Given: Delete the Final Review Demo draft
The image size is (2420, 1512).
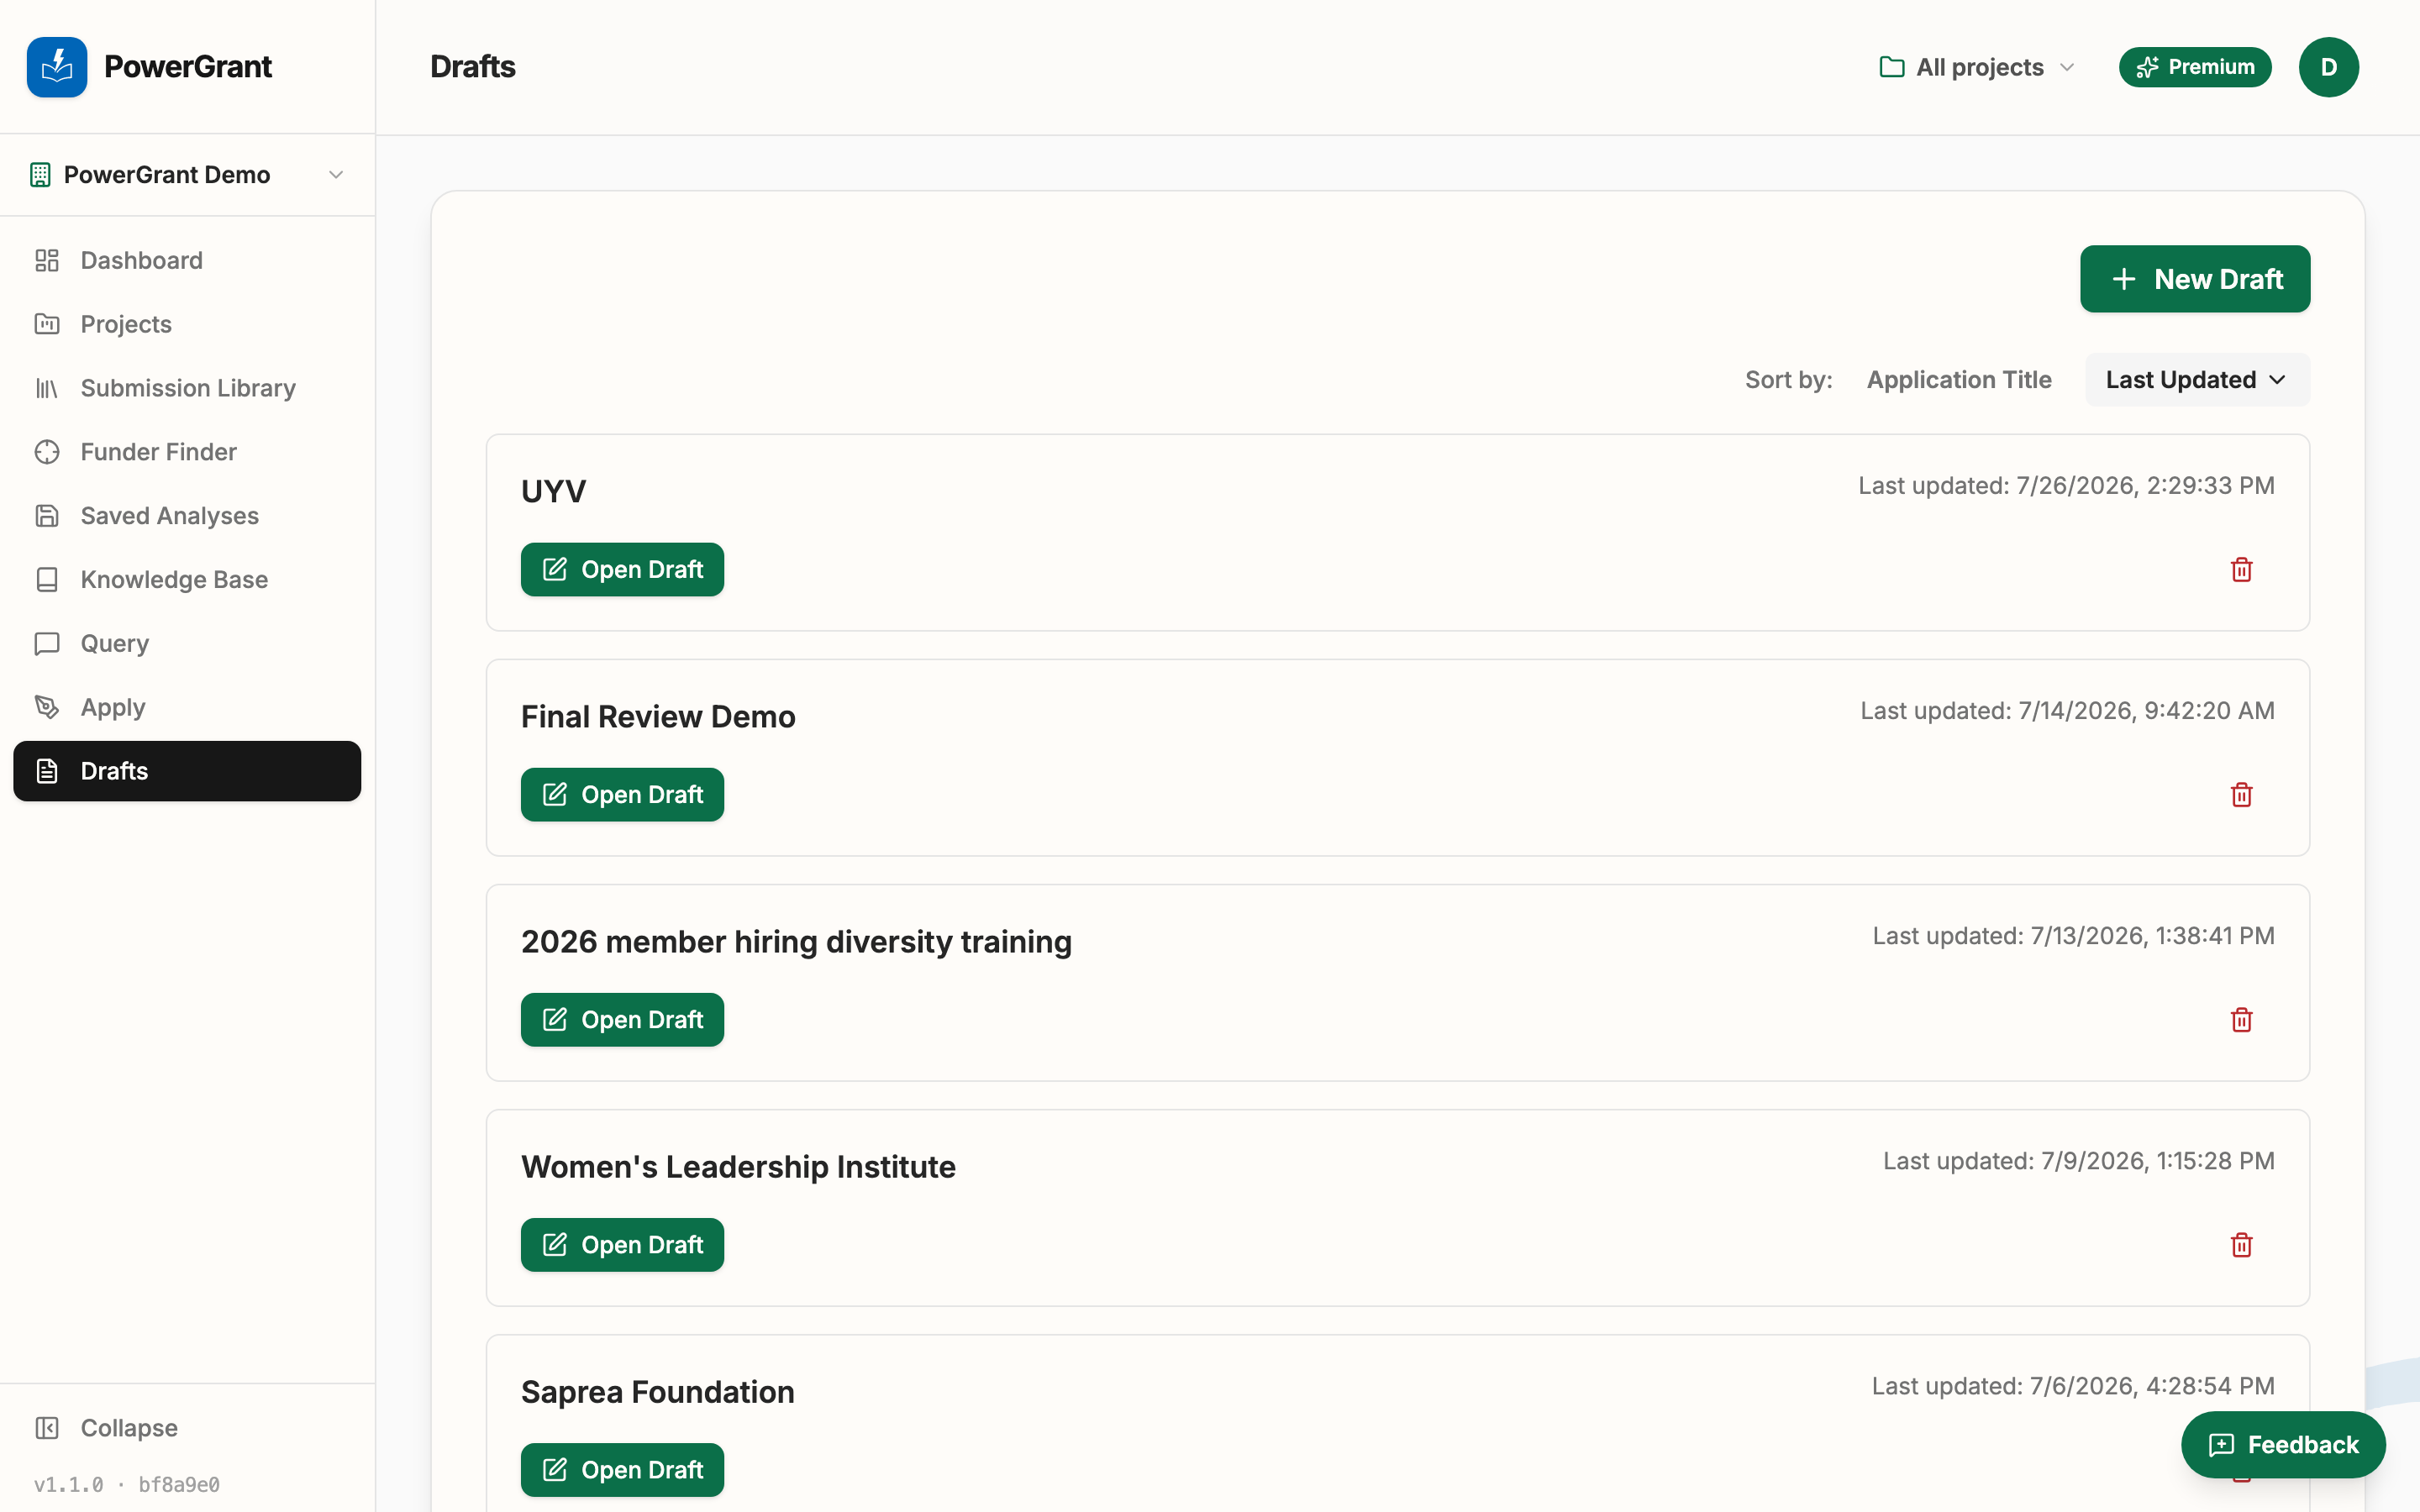Looking at the screenshot, I should (2241, 795).
